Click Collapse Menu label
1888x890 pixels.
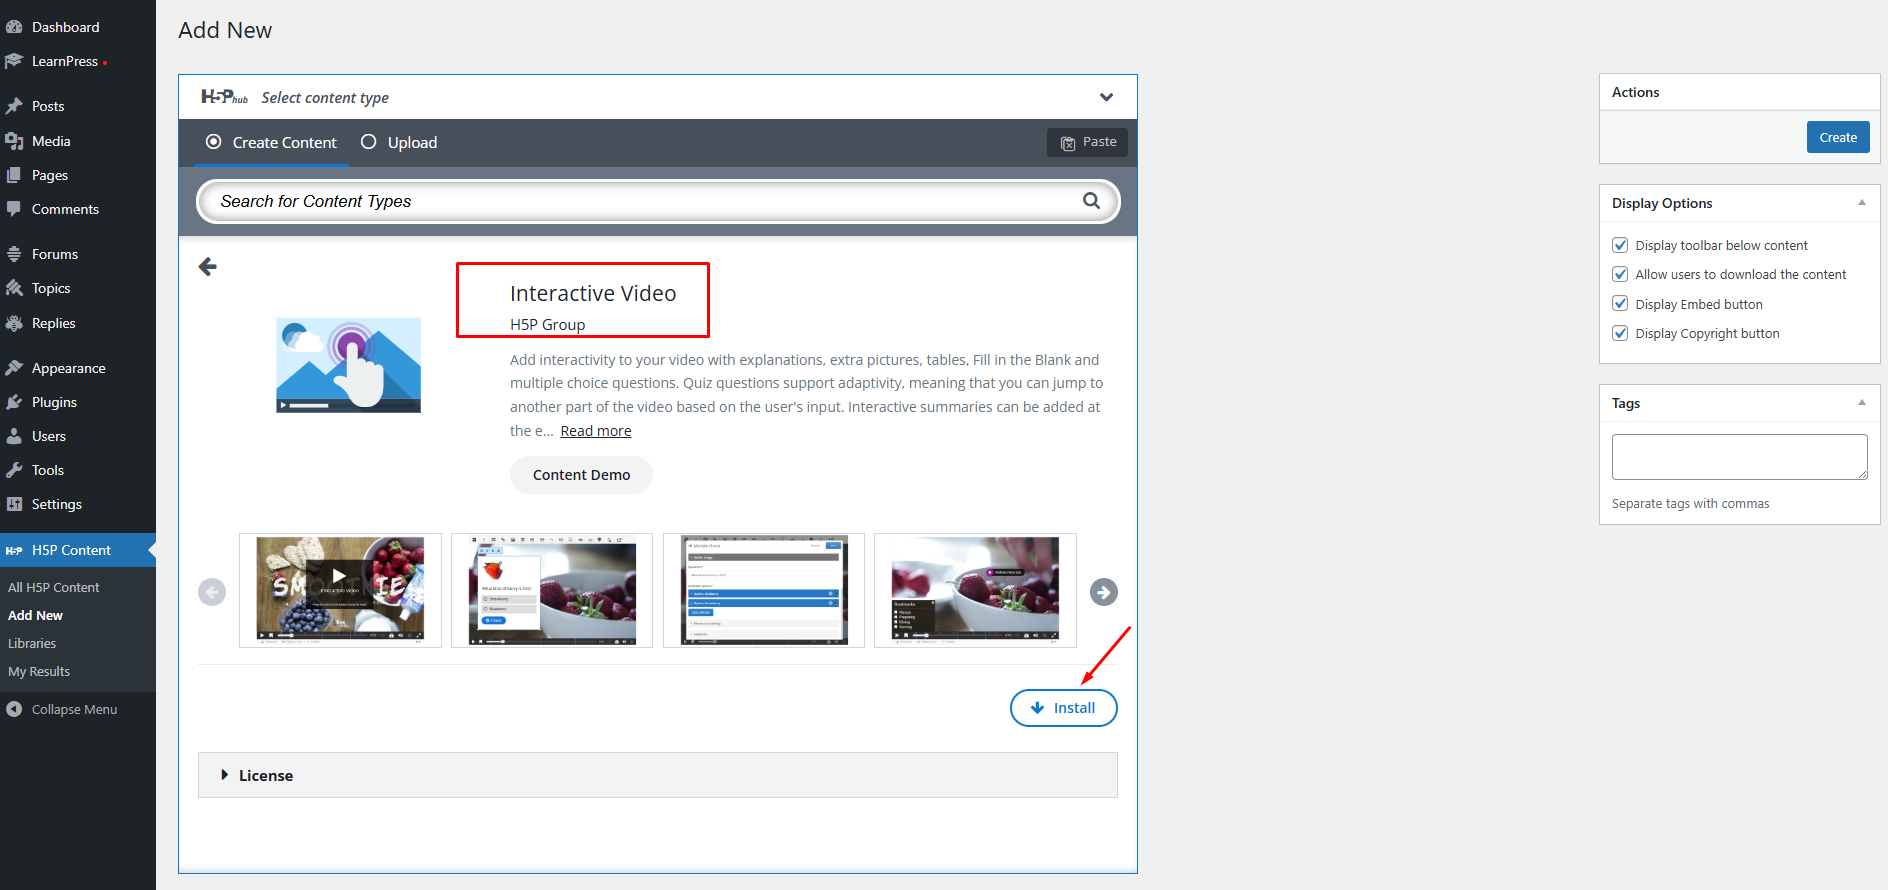[x=74, y=709]
